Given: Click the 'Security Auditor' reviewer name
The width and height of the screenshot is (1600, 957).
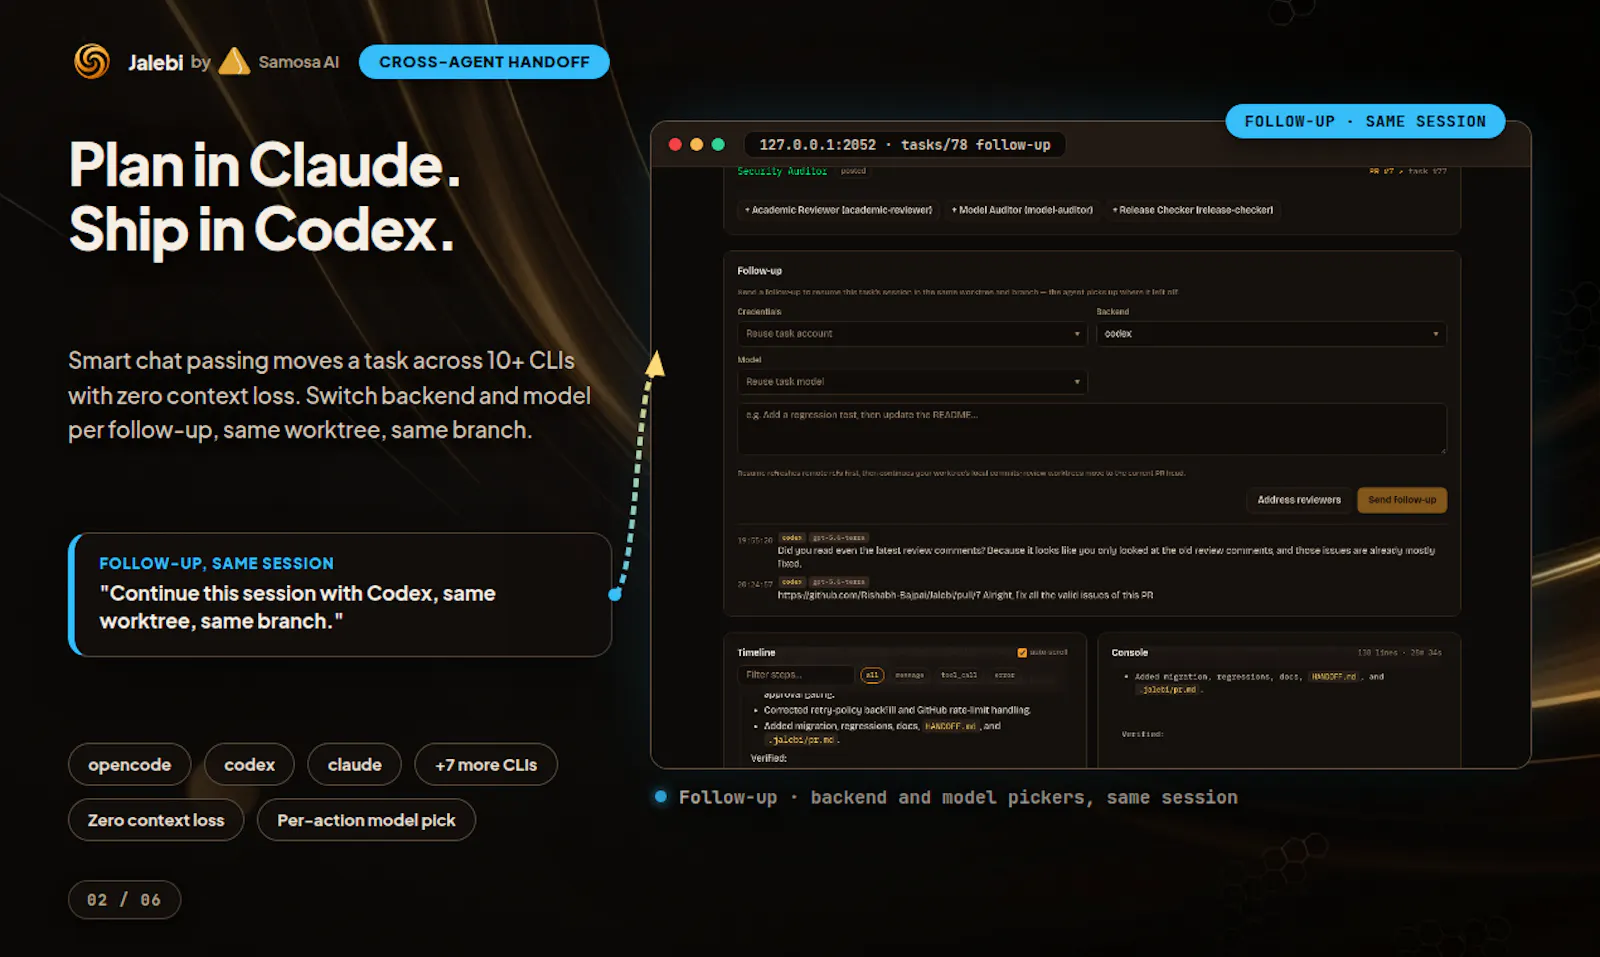Looking at the screenshot, I should tap(782, 171).
